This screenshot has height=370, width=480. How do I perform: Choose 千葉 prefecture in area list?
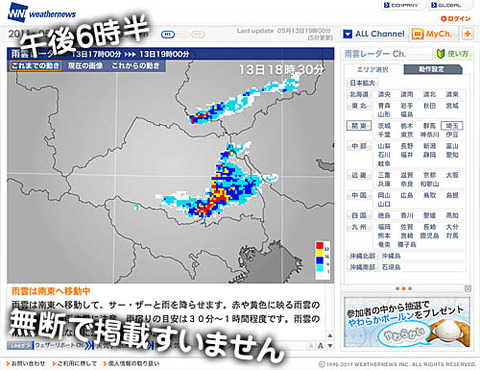(x=384, y=135)
